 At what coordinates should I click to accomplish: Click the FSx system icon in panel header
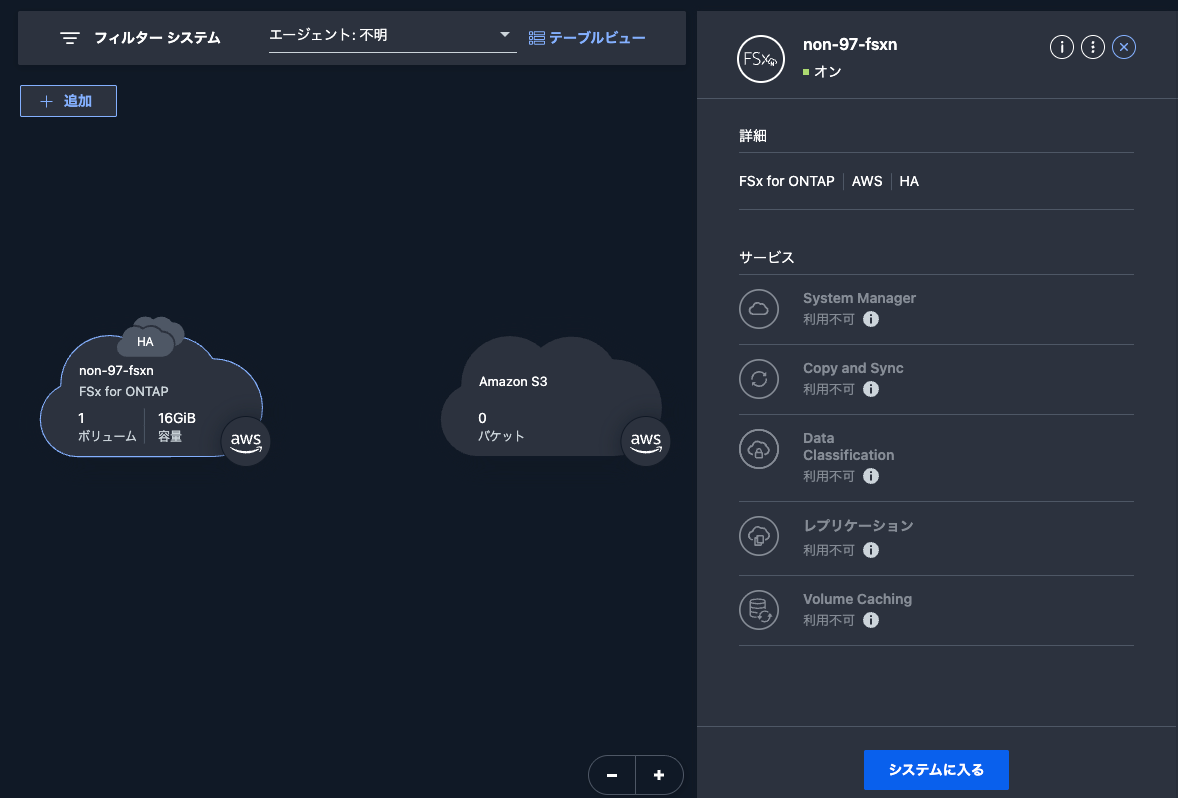(760, 59)
